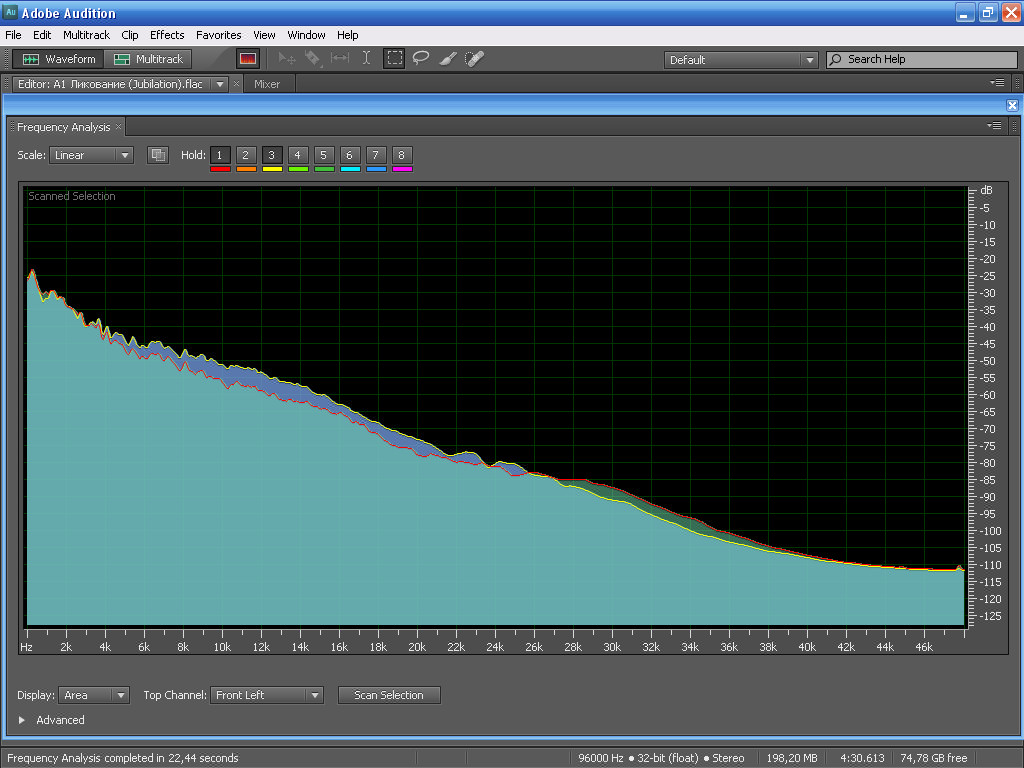1024x768 pixels.
Task: Switch to Waveform view
Action: [x=60, y=59]
